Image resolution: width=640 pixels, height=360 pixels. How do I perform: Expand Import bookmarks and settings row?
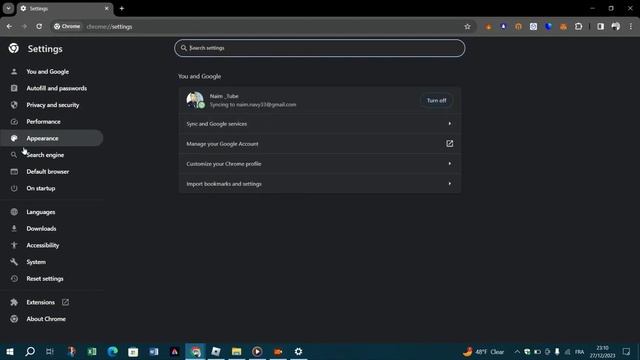[x=320, y=184]
